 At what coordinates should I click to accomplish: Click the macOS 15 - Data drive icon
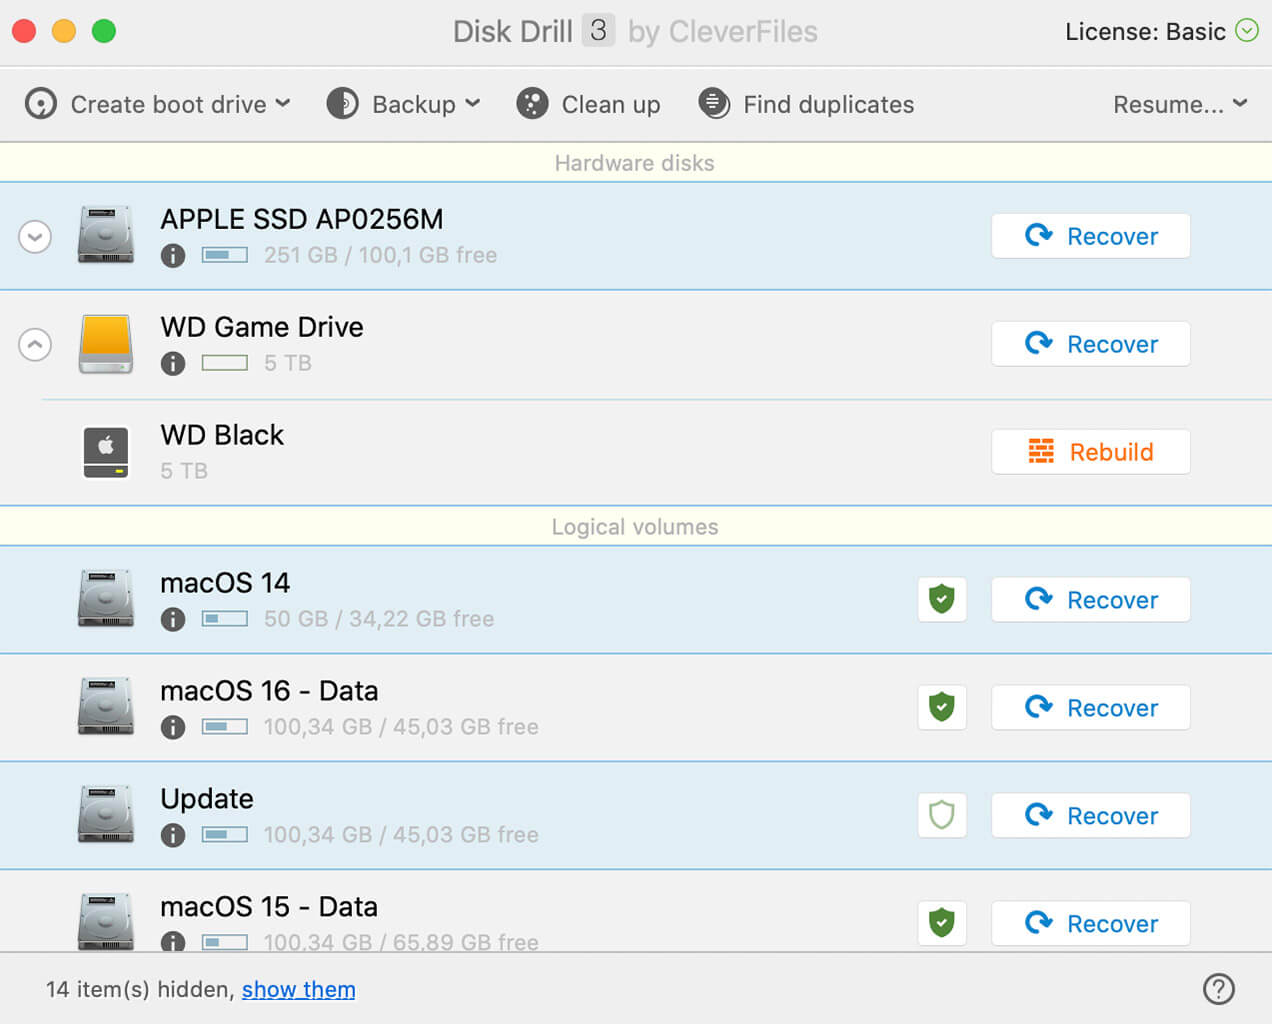[106, 921]
